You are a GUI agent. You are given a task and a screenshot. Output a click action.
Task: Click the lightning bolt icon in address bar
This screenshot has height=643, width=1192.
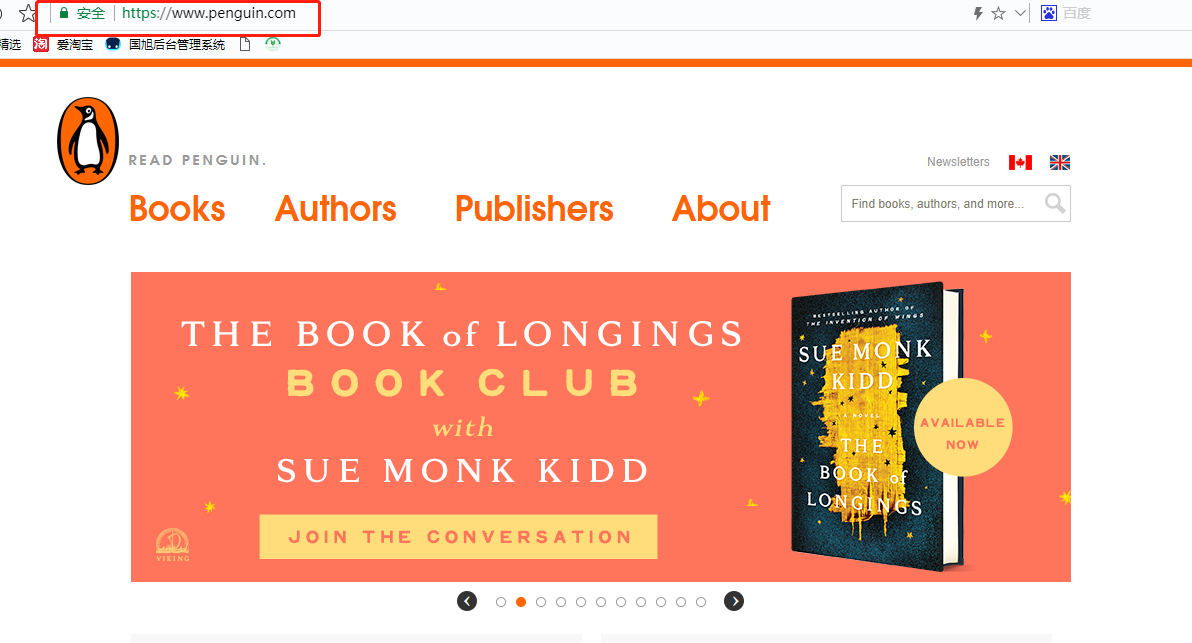pos(978,14)
